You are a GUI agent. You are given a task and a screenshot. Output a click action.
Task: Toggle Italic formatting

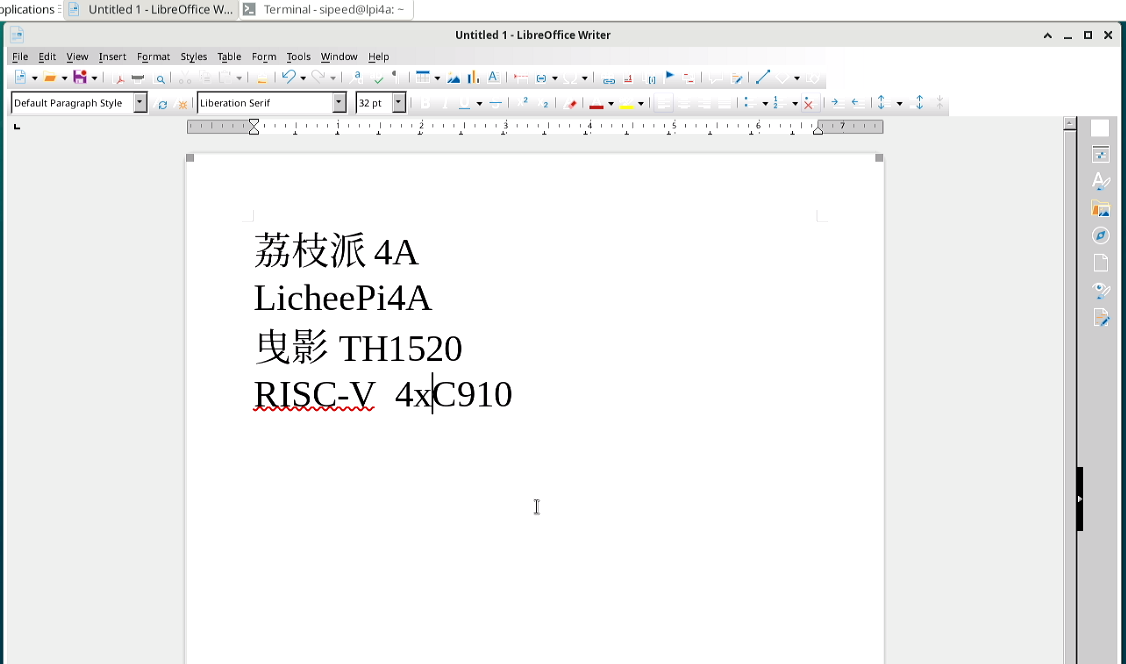click(x=445, y=103)
